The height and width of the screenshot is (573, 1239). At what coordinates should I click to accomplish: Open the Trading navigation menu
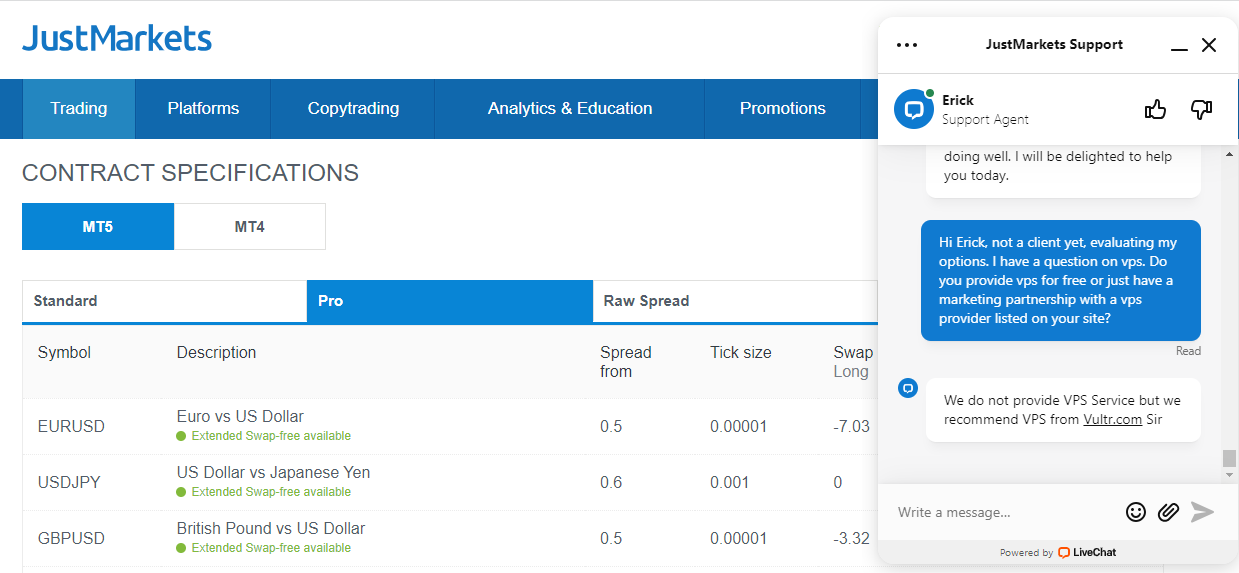pos(78,109)
